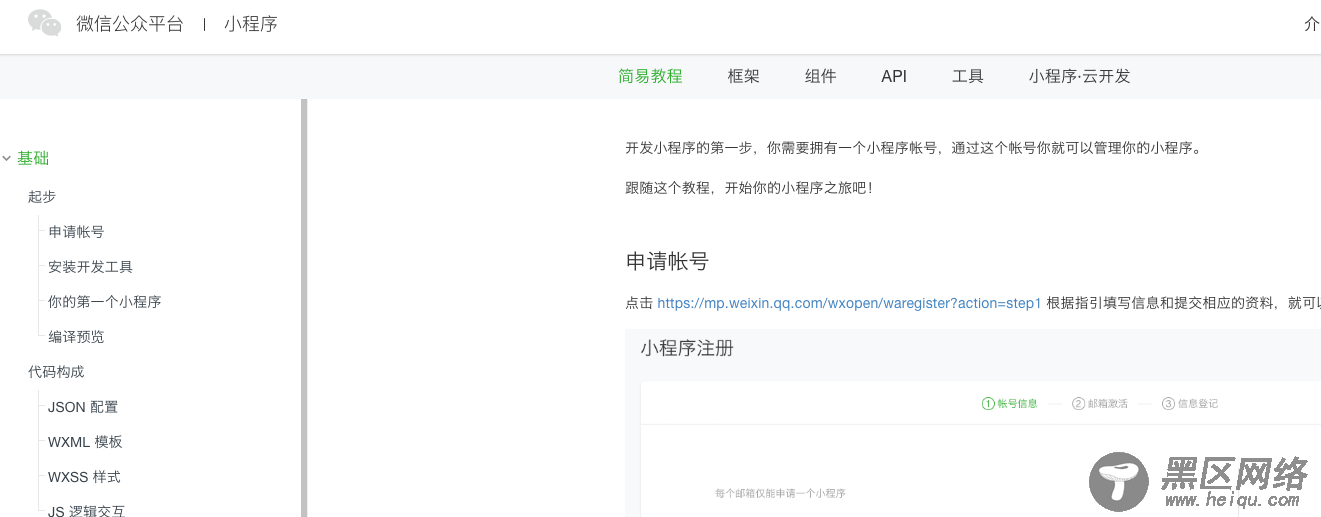Click the WeChat logo icon

coord(44,23)
